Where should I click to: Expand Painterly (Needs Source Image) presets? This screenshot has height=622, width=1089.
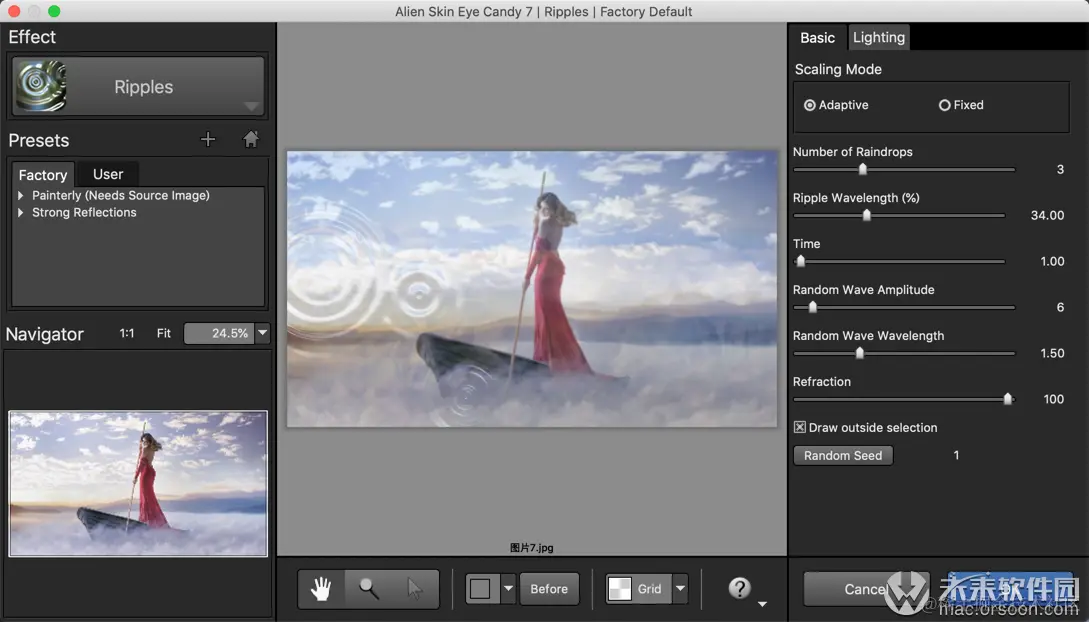click(x=21, y=196)
